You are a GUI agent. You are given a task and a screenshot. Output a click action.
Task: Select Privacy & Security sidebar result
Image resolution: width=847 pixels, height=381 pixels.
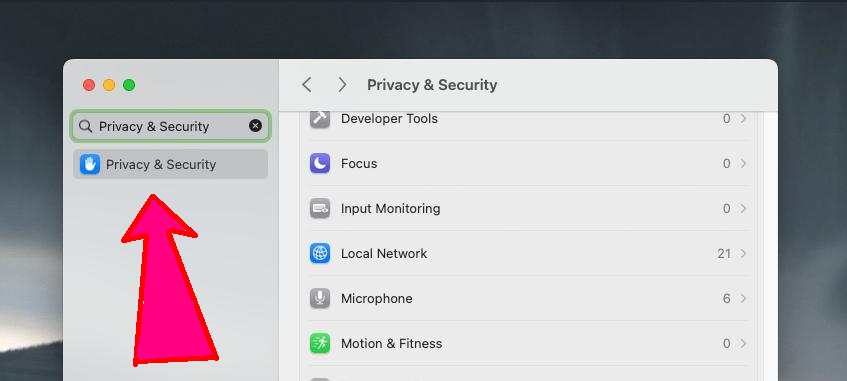click(x=171, y=164)
